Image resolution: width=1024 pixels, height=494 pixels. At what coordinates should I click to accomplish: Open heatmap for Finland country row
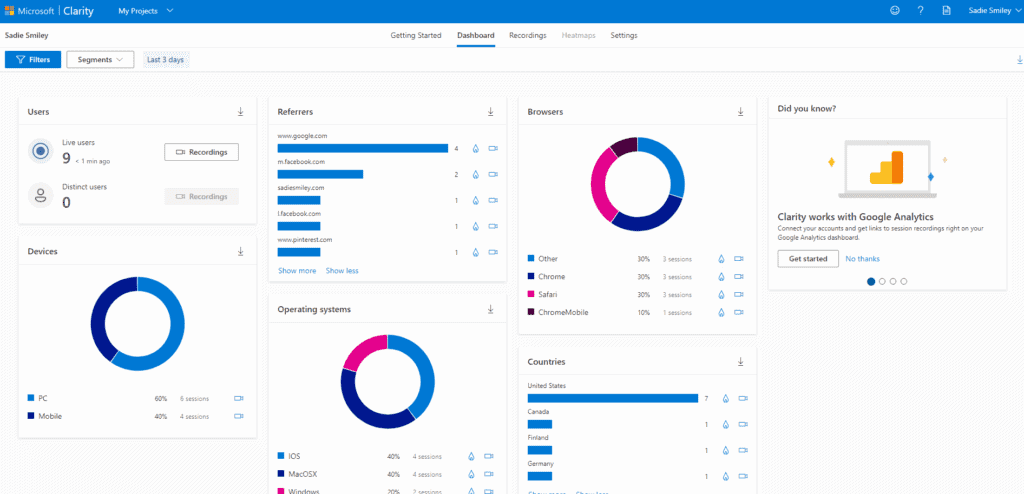(x=726, y=450)
